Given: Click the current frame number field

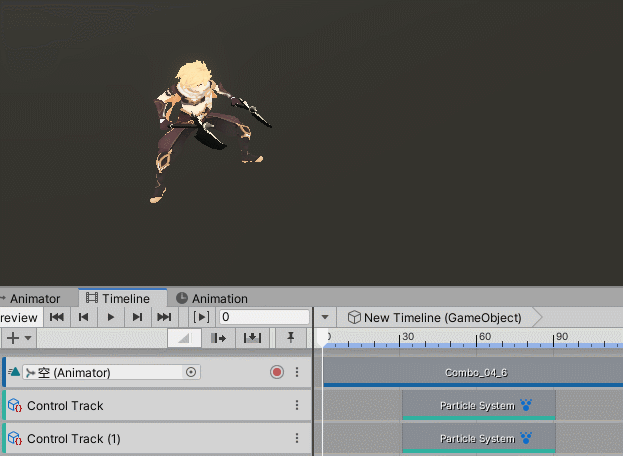Looking at the screenshot, I should pyautogui.click(x=264, y=317).
